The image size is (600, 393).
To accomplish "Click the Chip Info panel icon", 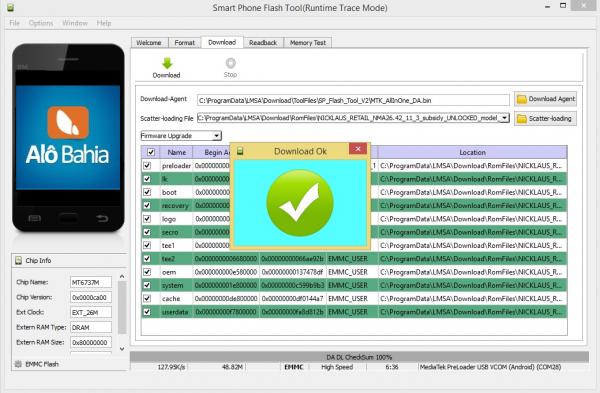I will (18, 261).
